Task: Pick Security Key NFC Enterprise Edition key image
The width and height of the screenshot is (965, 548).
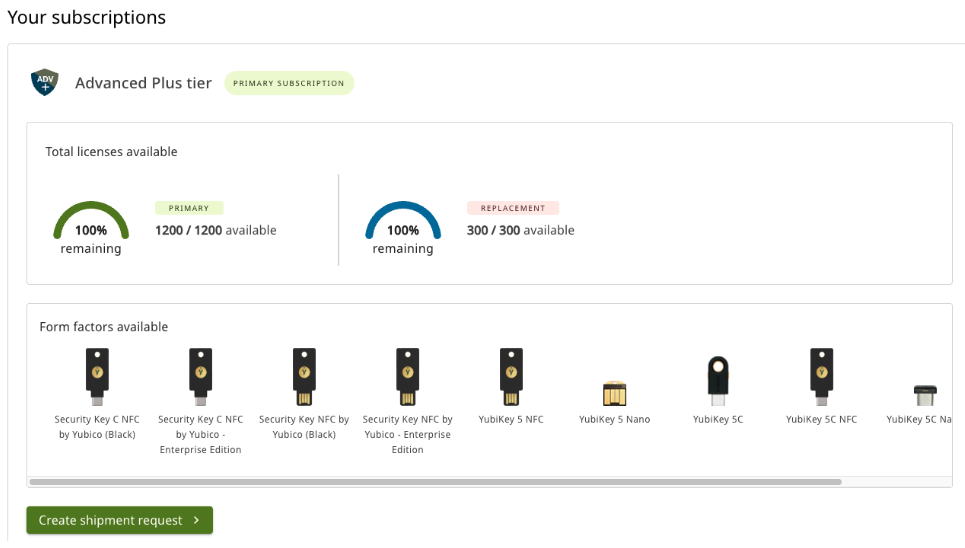Action: [x=407, y=377]
